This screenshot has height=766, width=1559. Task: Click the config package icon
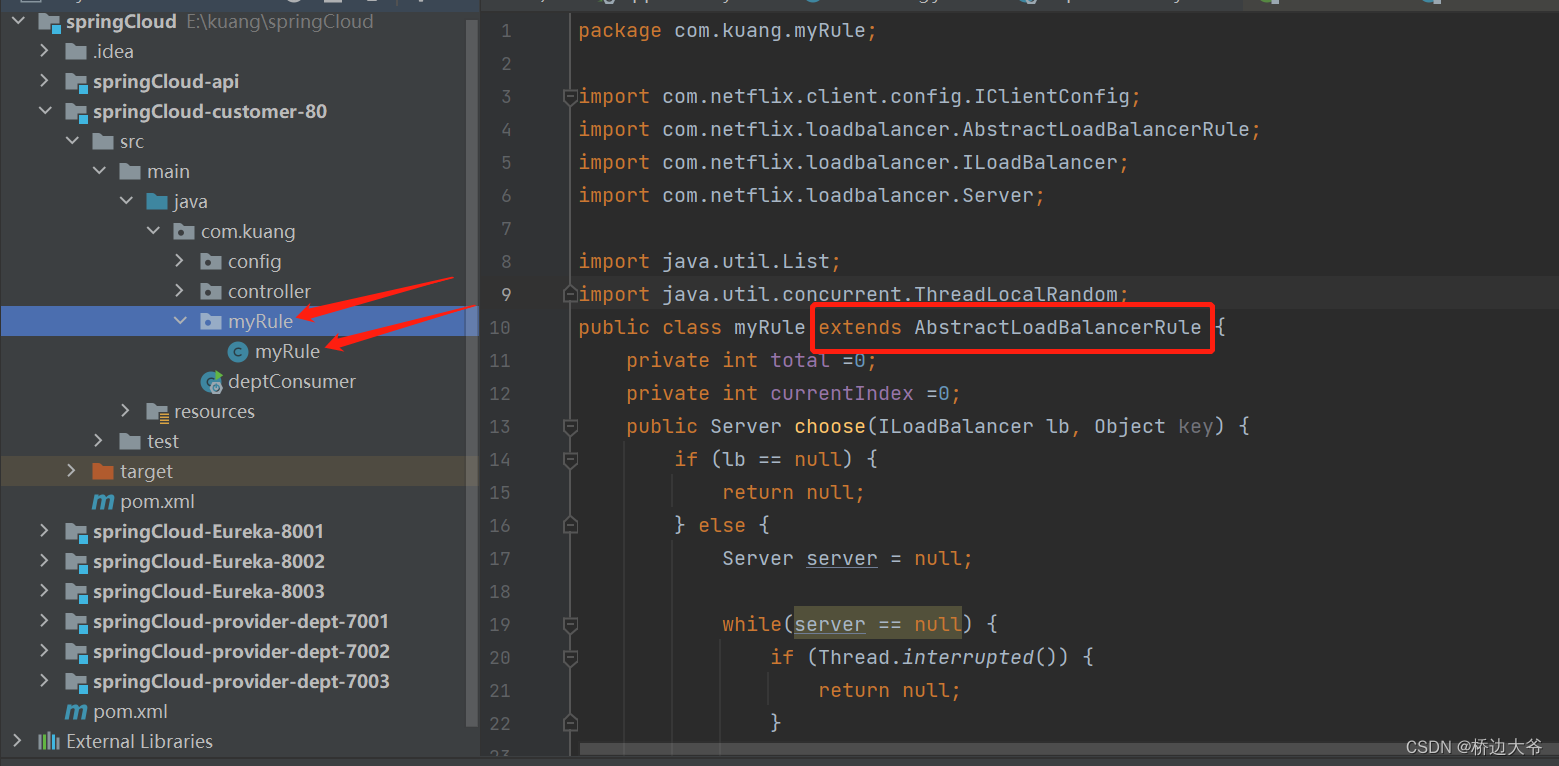click(x=211, y=261)
